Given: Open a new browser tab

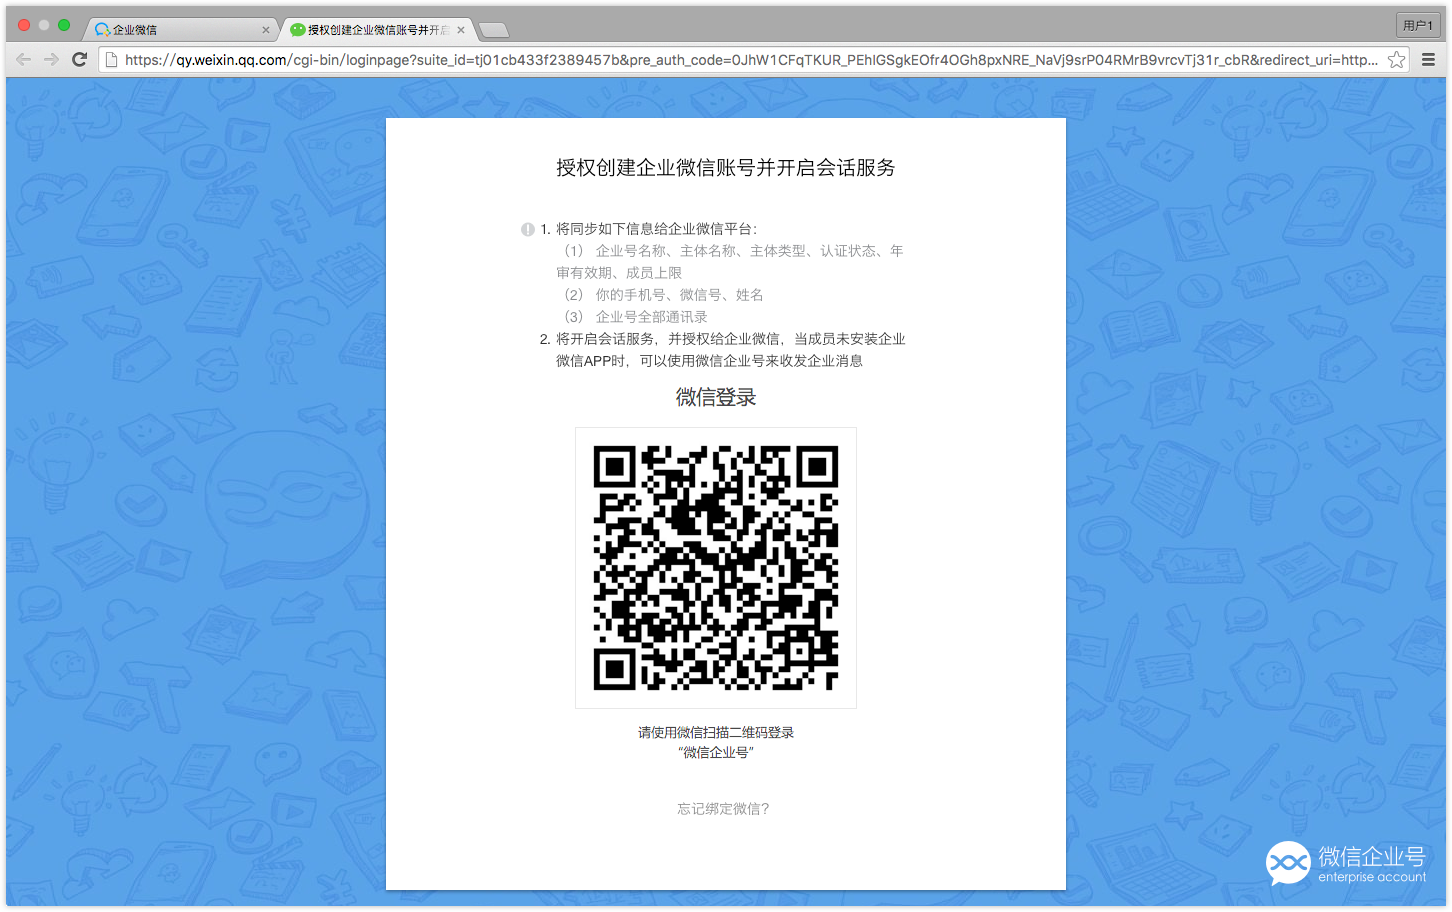Looking at the screenshot, I should point(494,30).
